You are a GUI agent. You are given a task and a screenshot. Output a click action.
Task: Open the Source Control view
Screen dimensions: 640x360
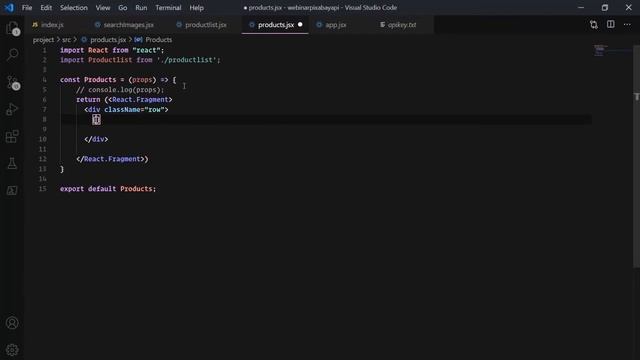pos(12,82)
